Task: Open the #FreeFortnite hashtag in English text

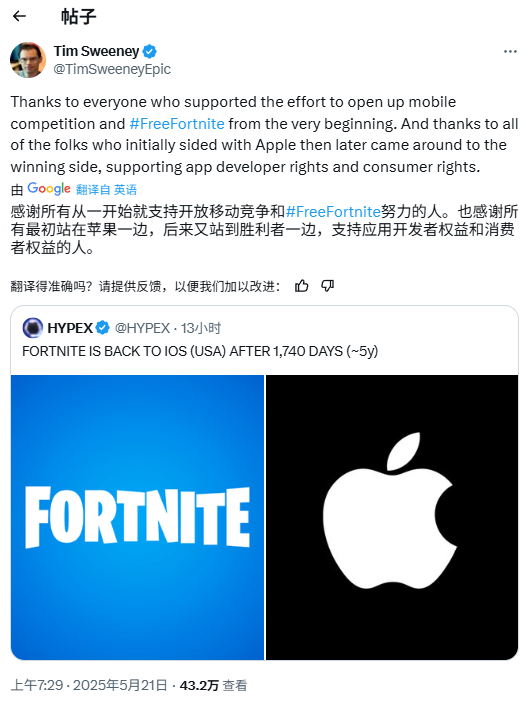Action: tap(177, 124)
